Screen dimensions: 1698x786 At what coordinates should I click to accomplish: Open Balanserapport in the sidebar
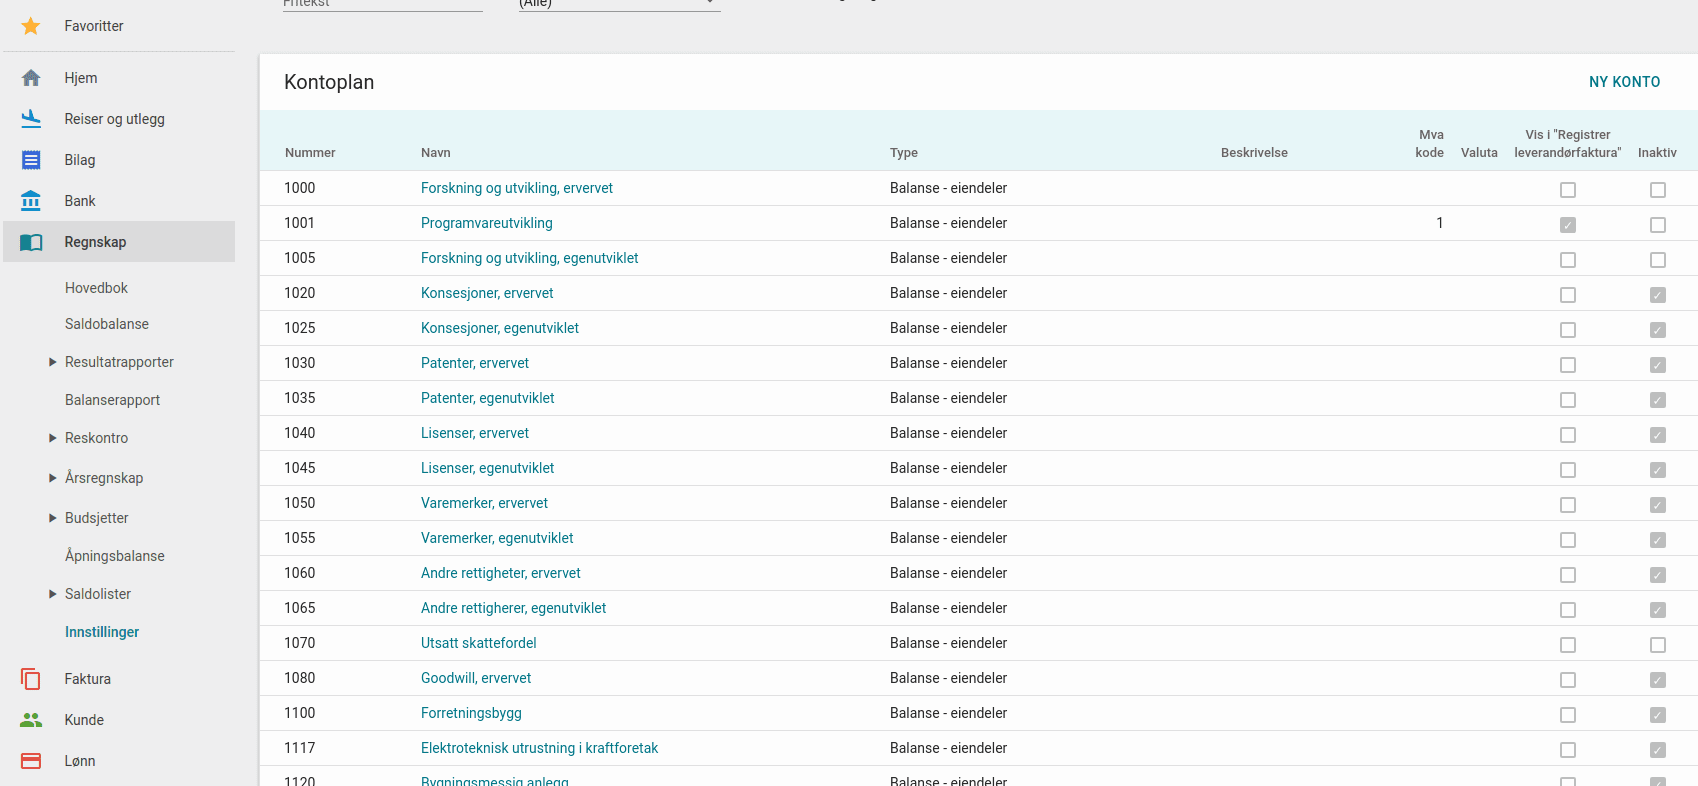[x=112, y=400]
